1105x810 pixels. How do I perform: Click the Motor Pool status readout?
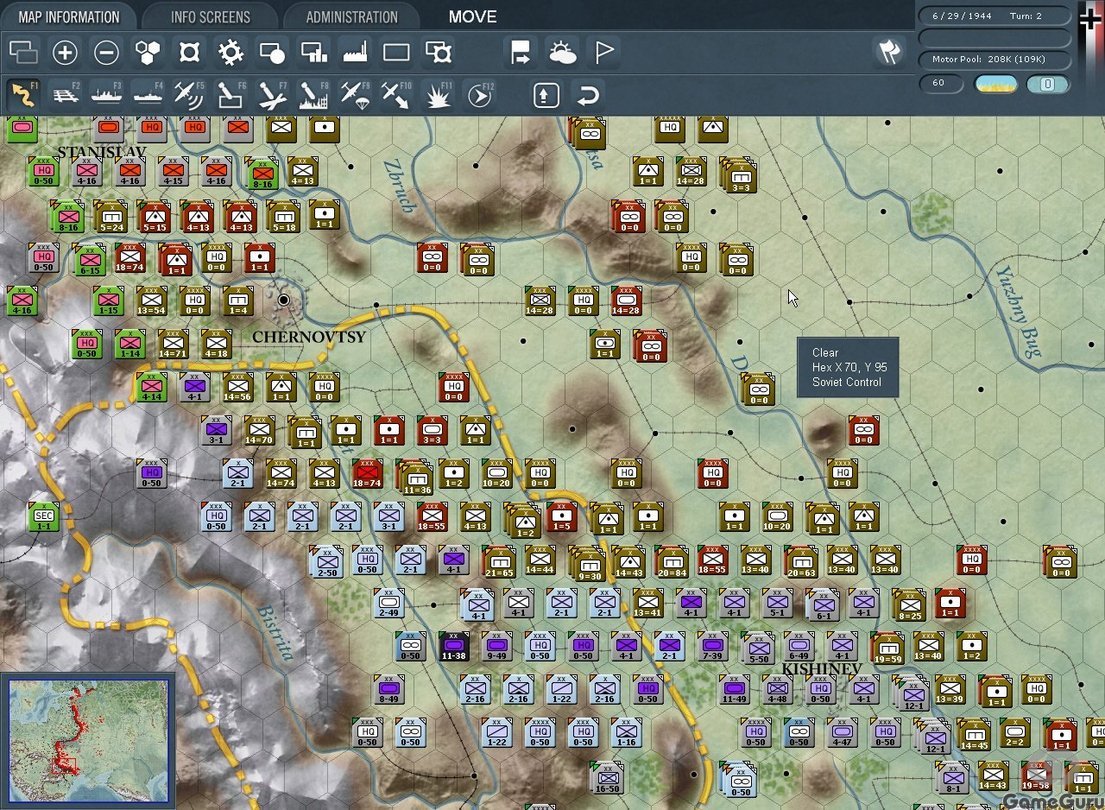pos(996,59)
